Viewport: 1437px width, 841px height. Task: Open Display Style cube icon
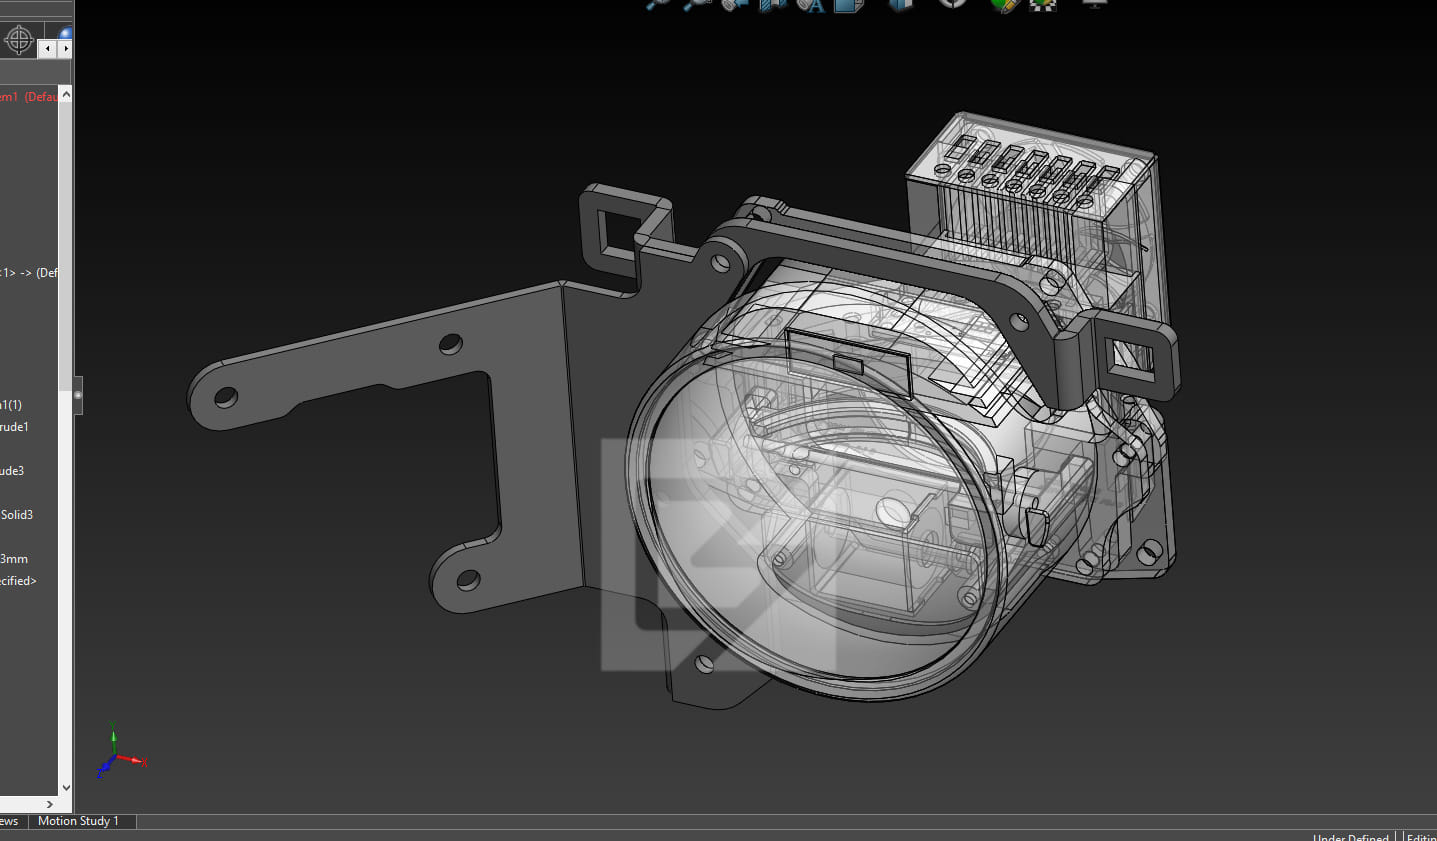[x=901, y=4]
